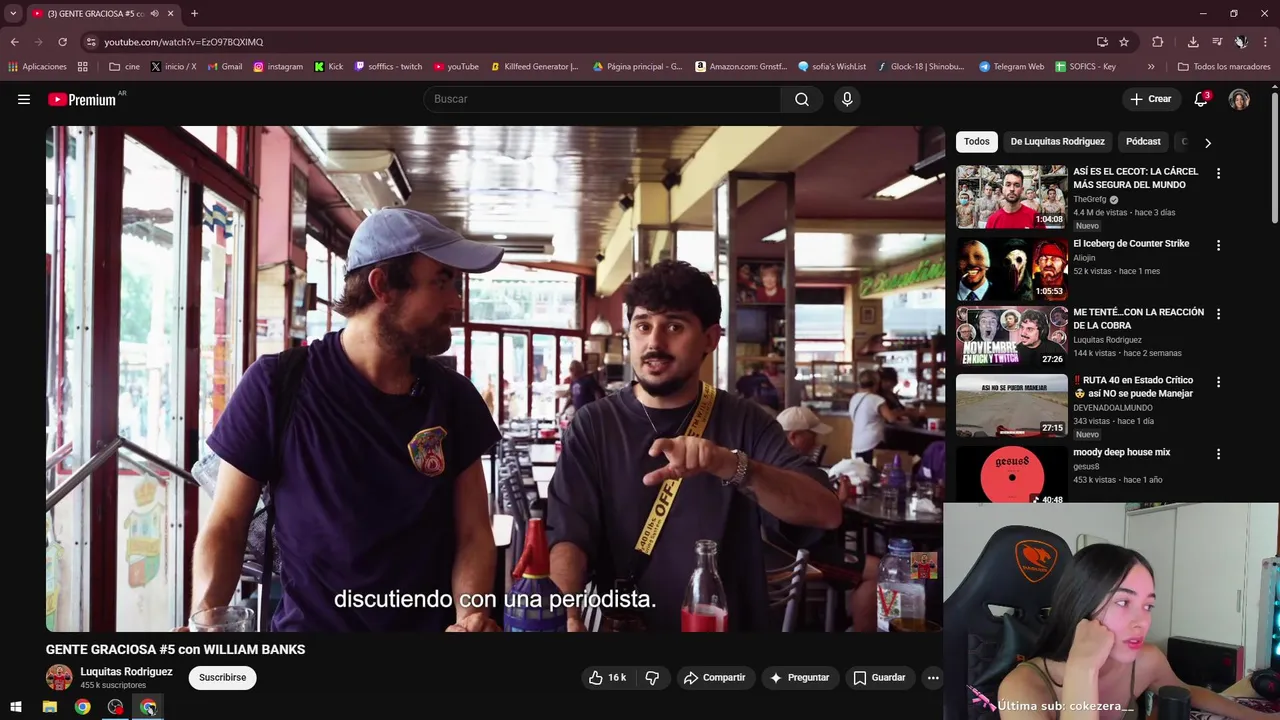Open the instagram bookmark
This screenshot has width=1280, height=720.
278,67
